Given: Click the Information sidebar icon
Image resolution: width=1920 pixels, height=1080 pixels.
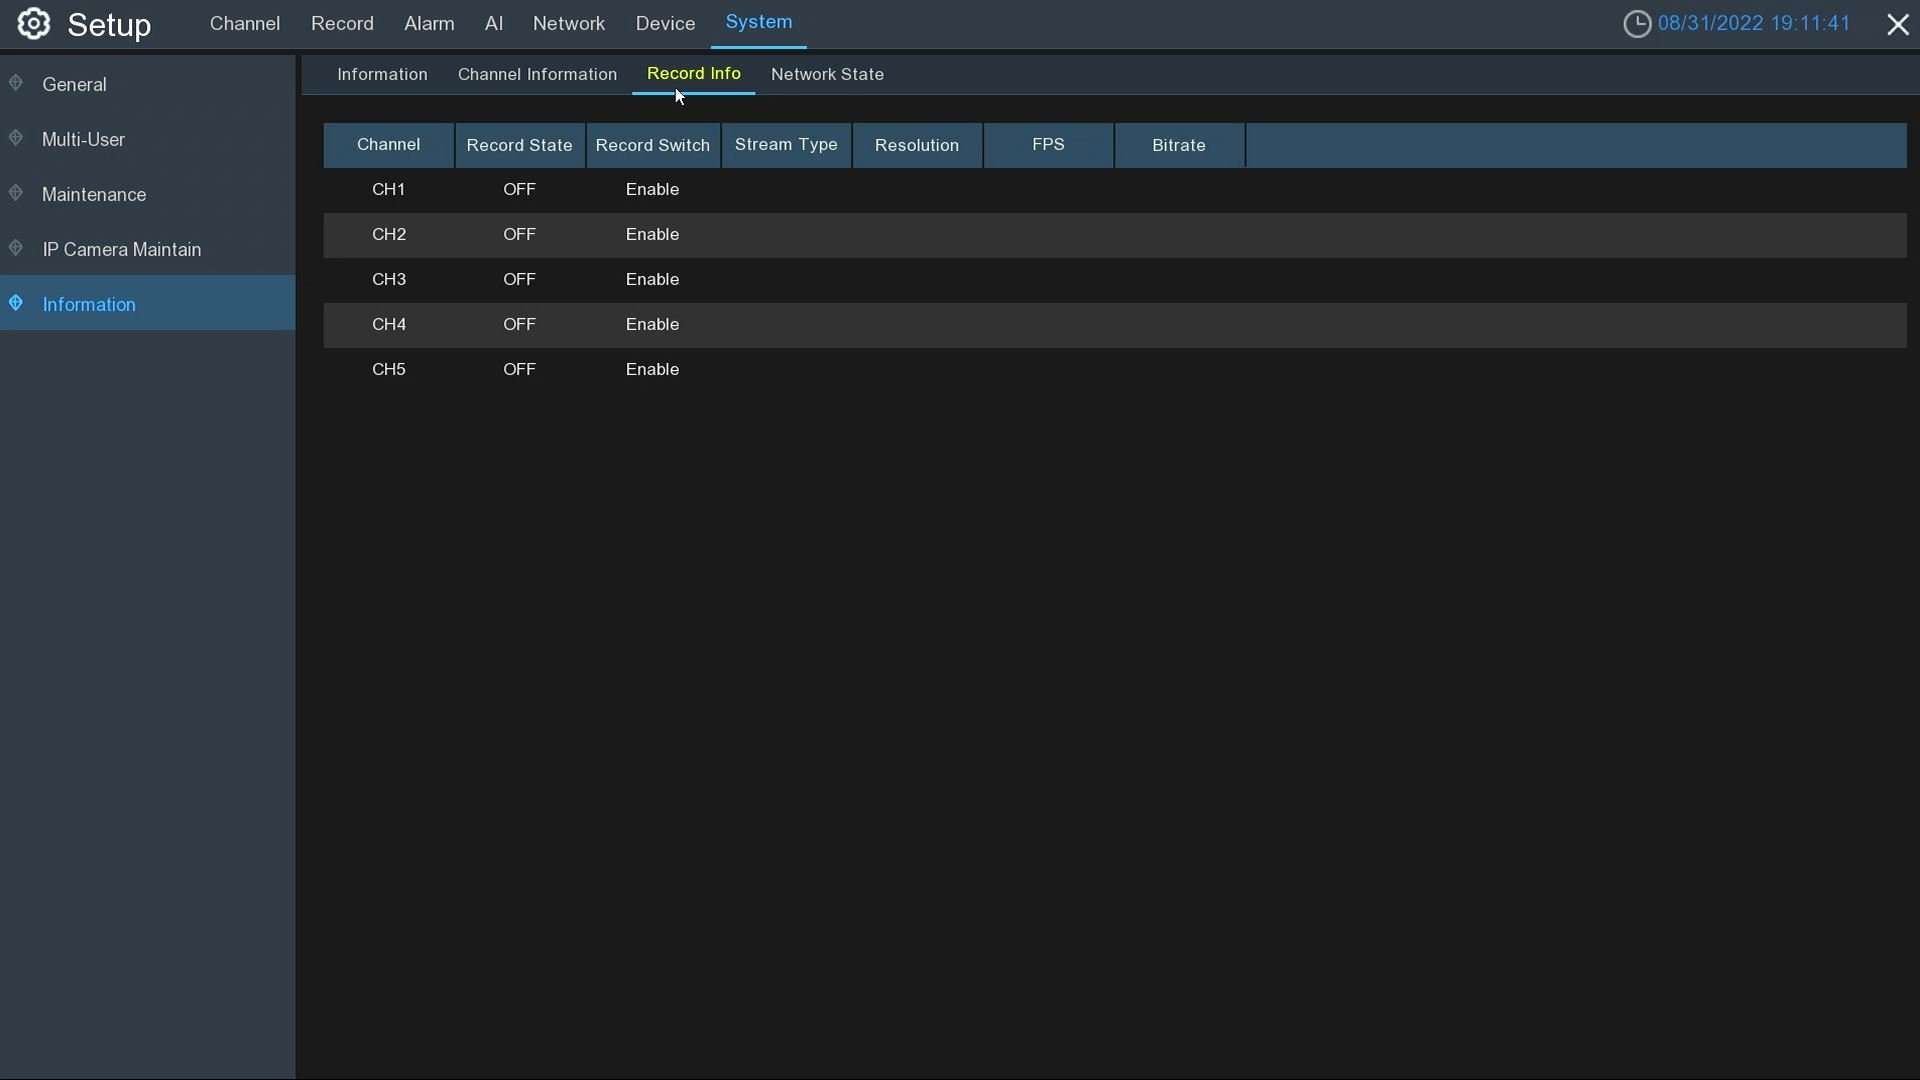Looking at the screenshot, I should (x=15, y=304).
